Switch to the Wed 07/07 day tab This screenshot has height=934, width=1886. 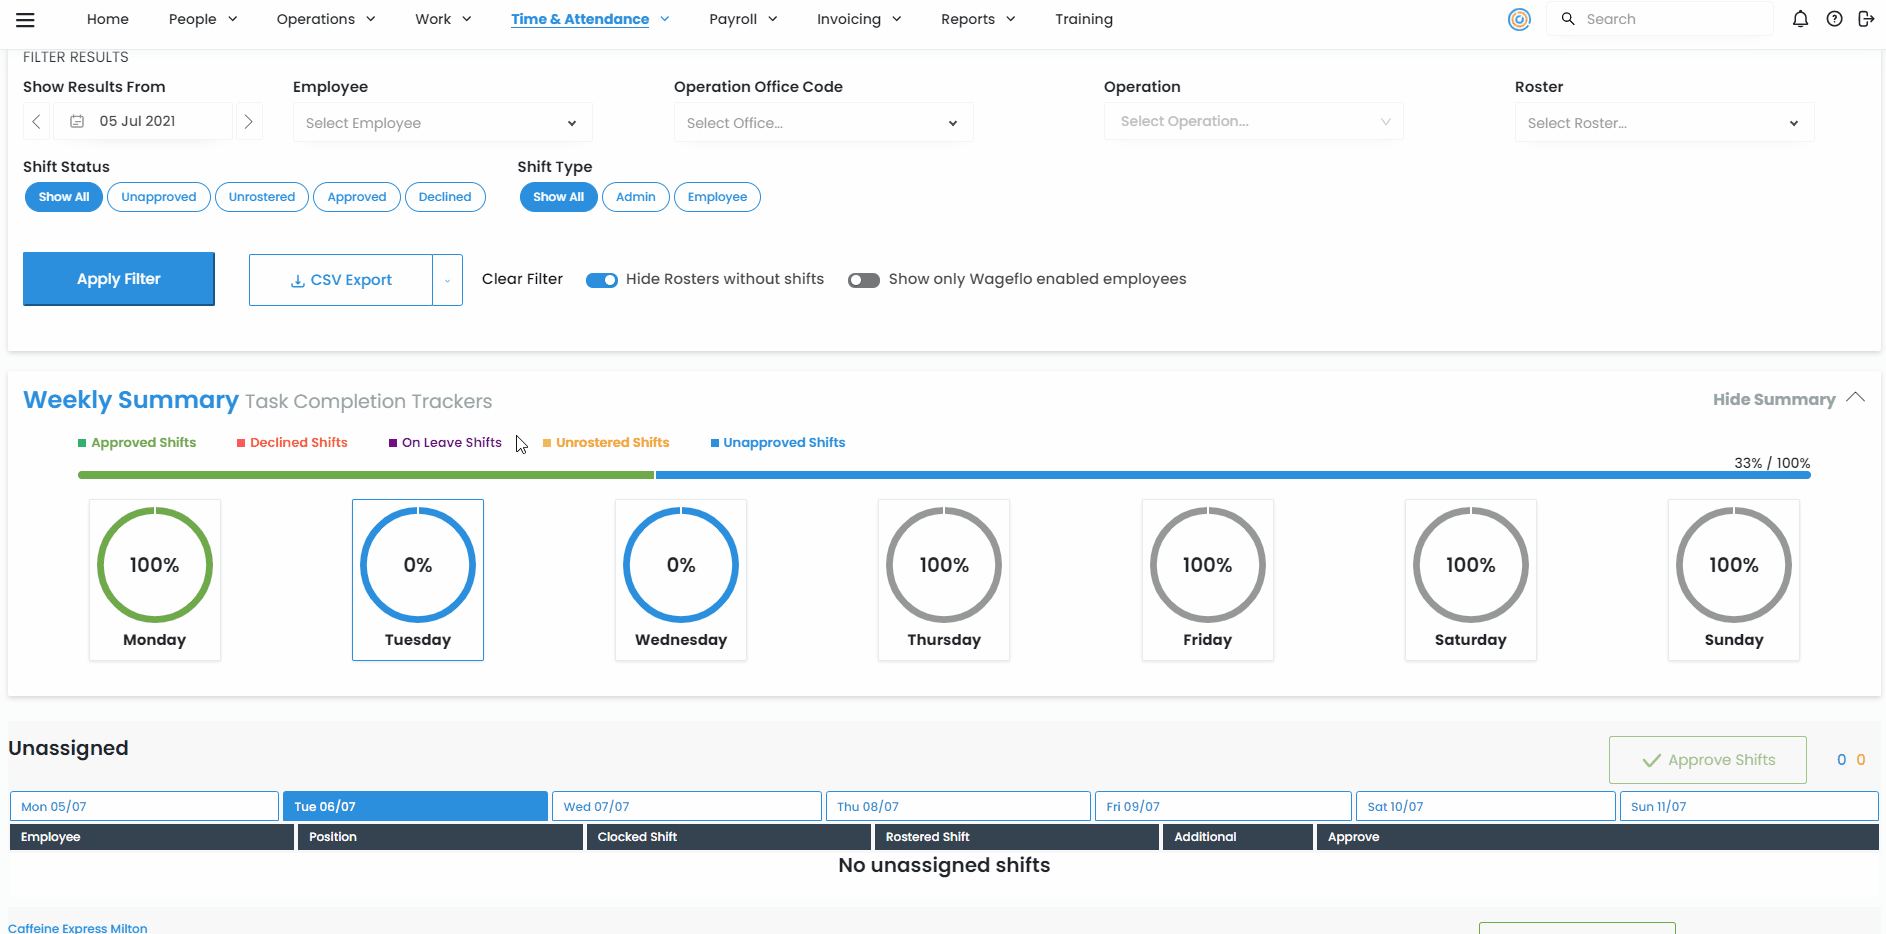pyautogui.click(x=686, y=806)
